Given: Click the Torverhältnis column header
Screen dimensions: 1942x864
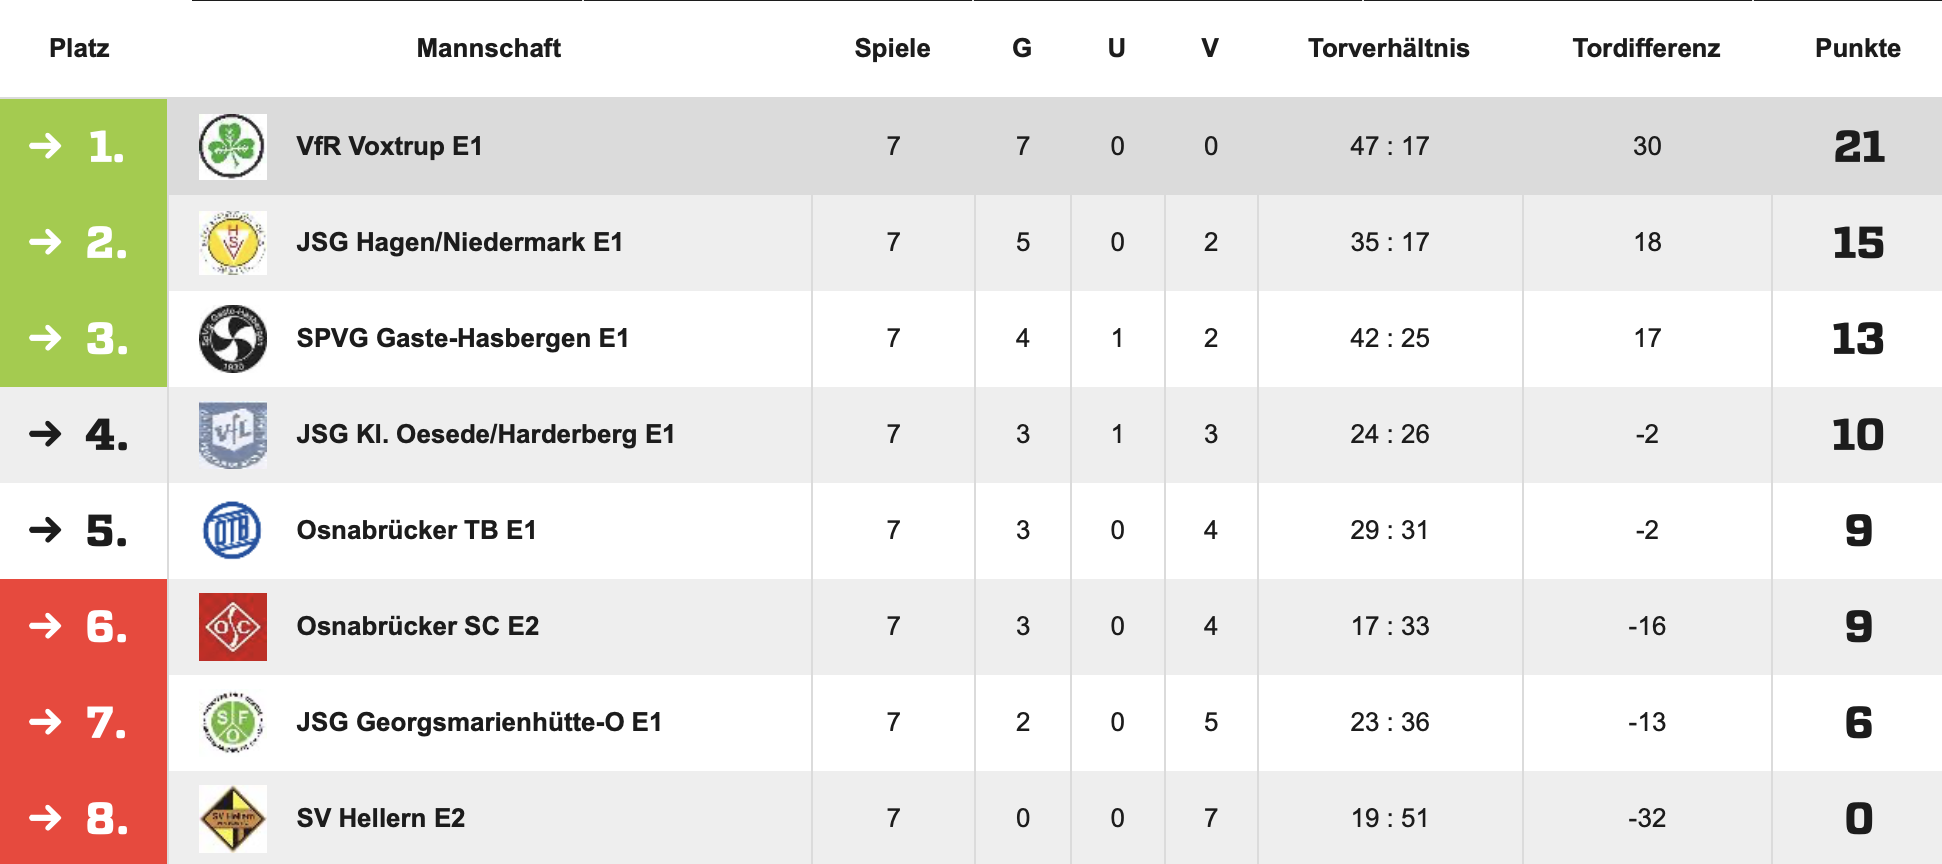Looking at the screenshot, I should 1388,48.
